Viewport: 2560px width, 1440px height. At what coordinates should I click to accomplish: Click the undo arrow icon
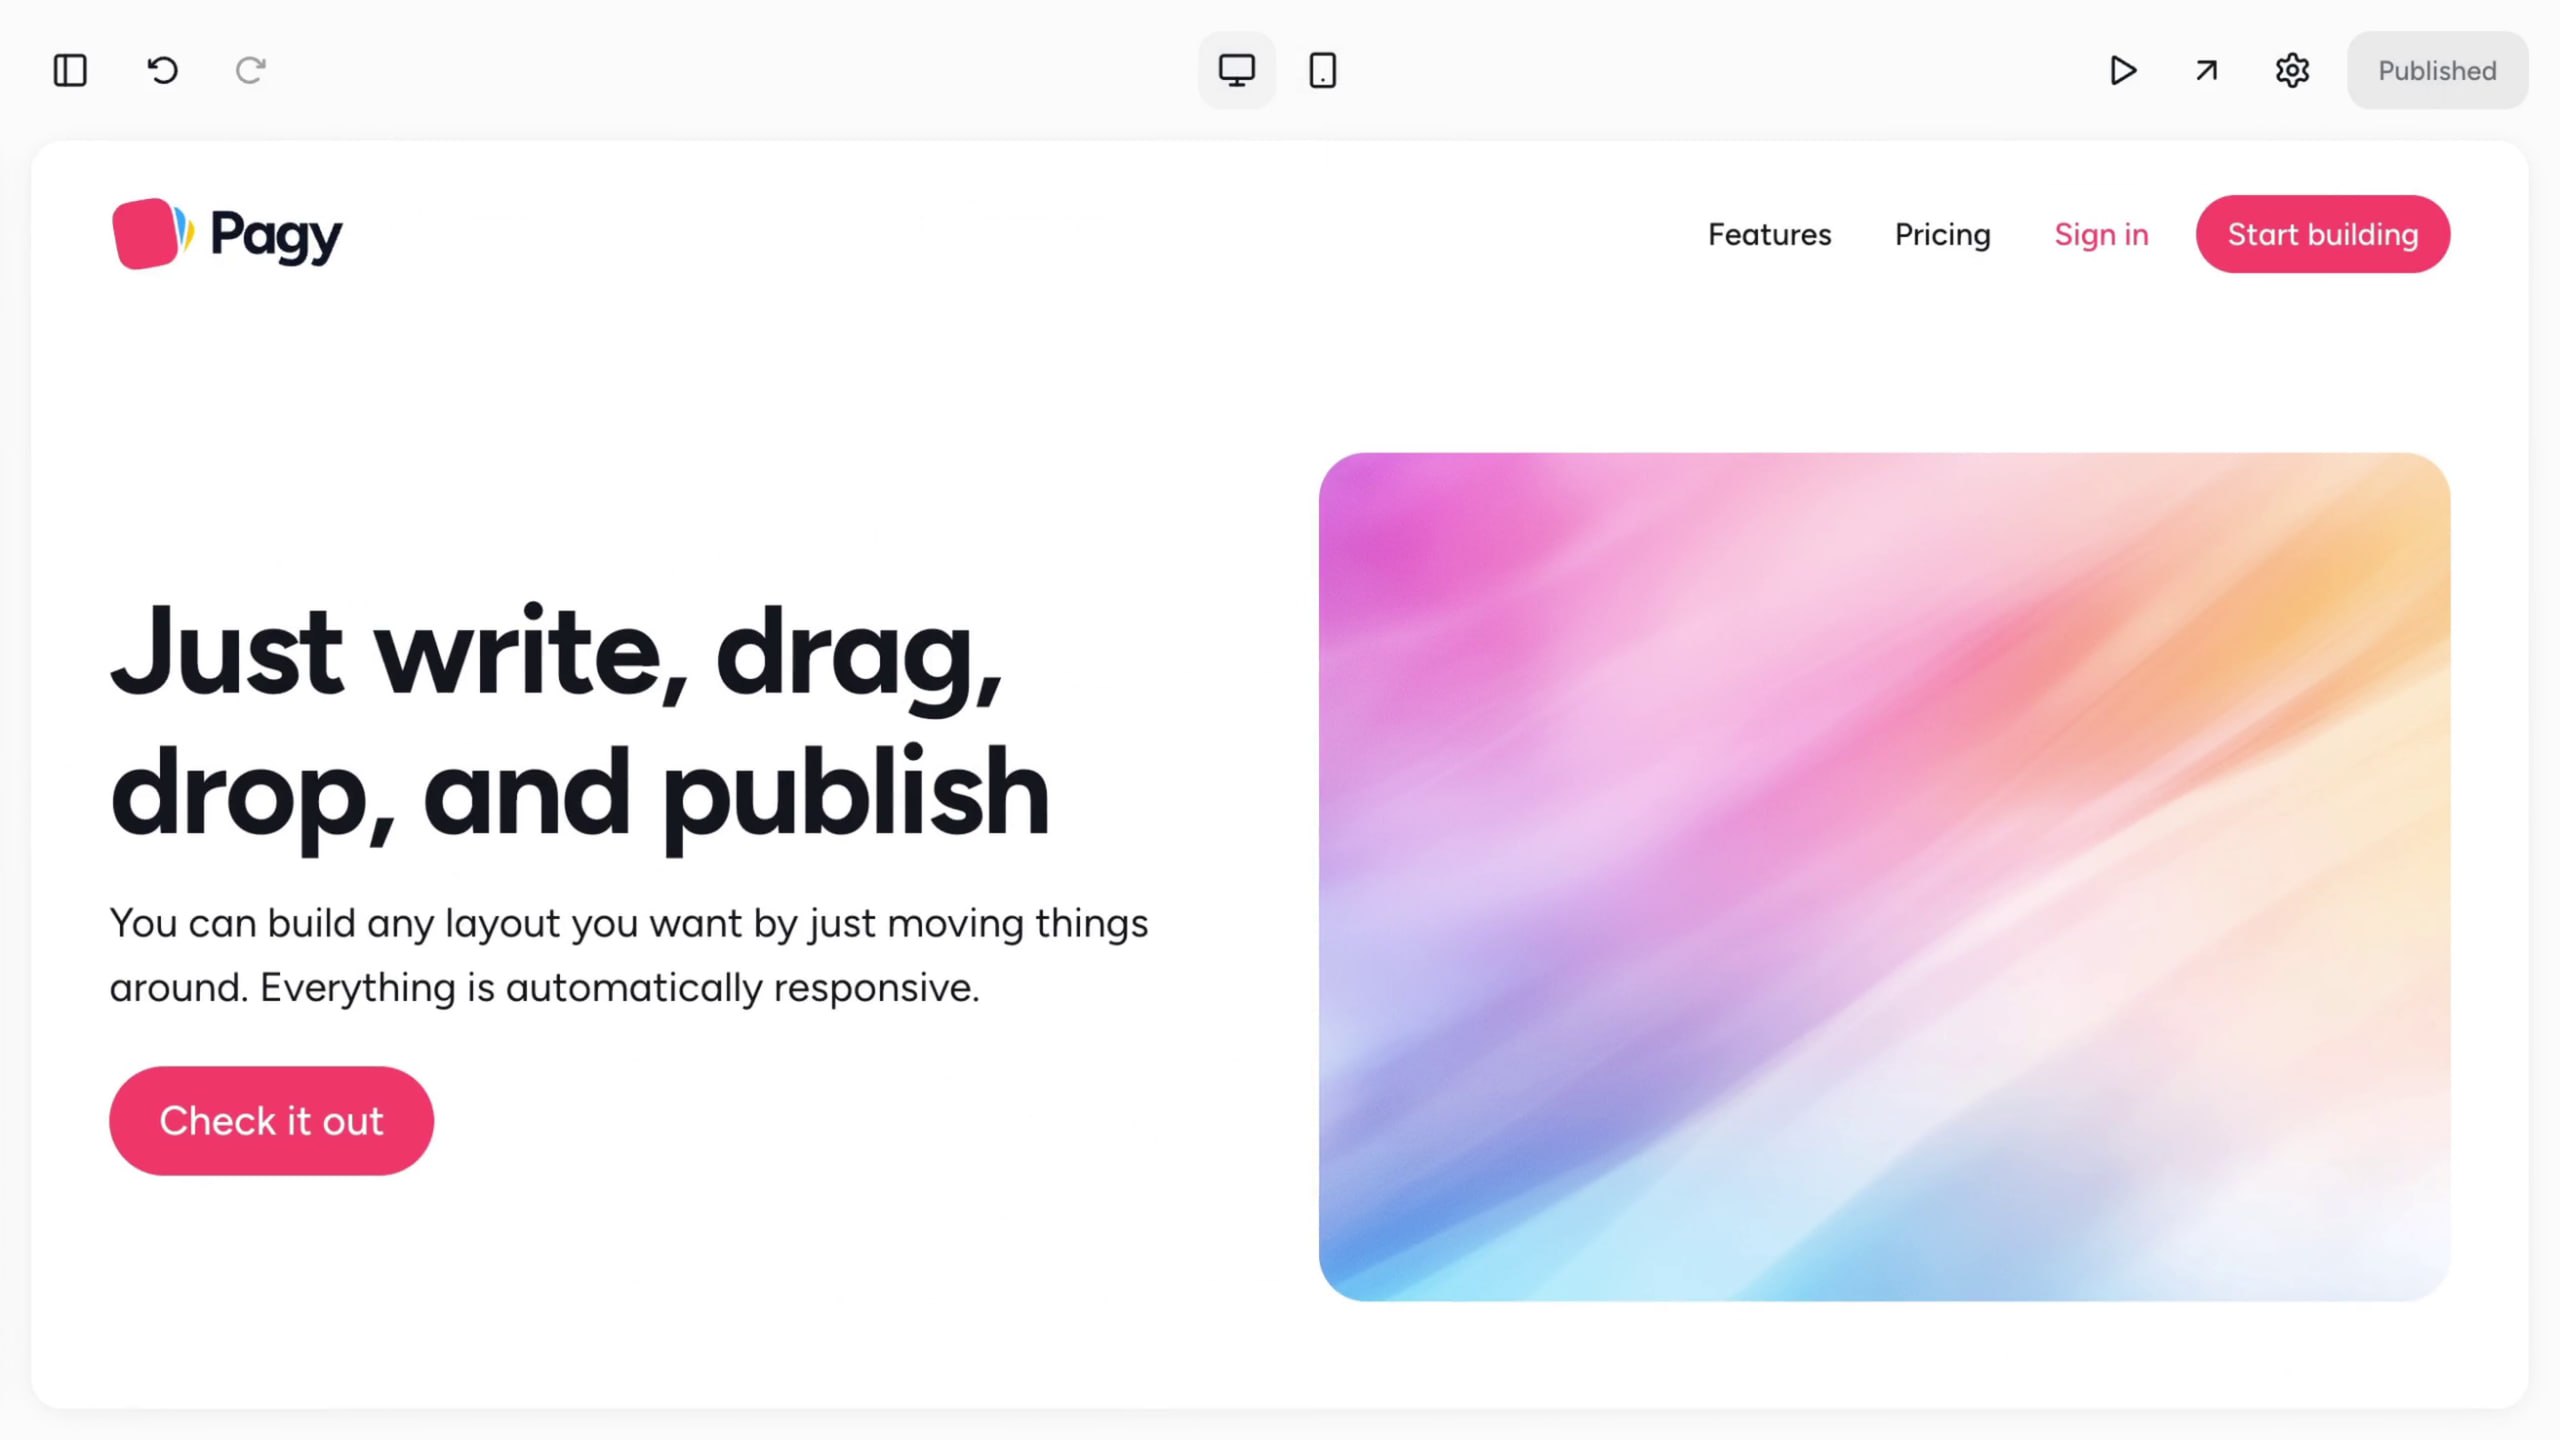(163, 71)
